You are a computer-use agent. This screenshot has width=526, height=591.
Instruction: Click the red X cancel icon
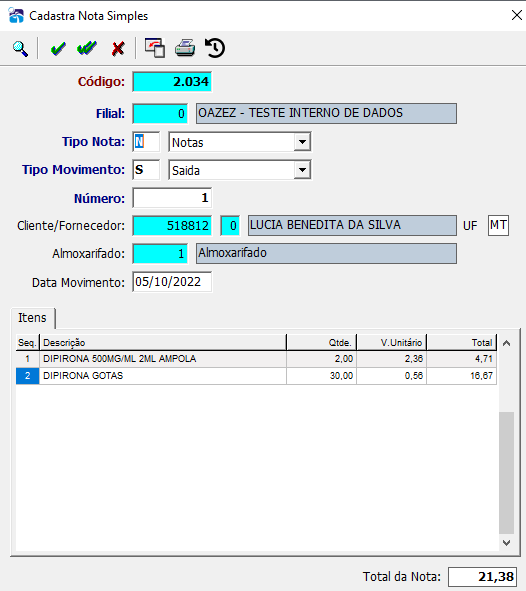(x=118, y=49)
